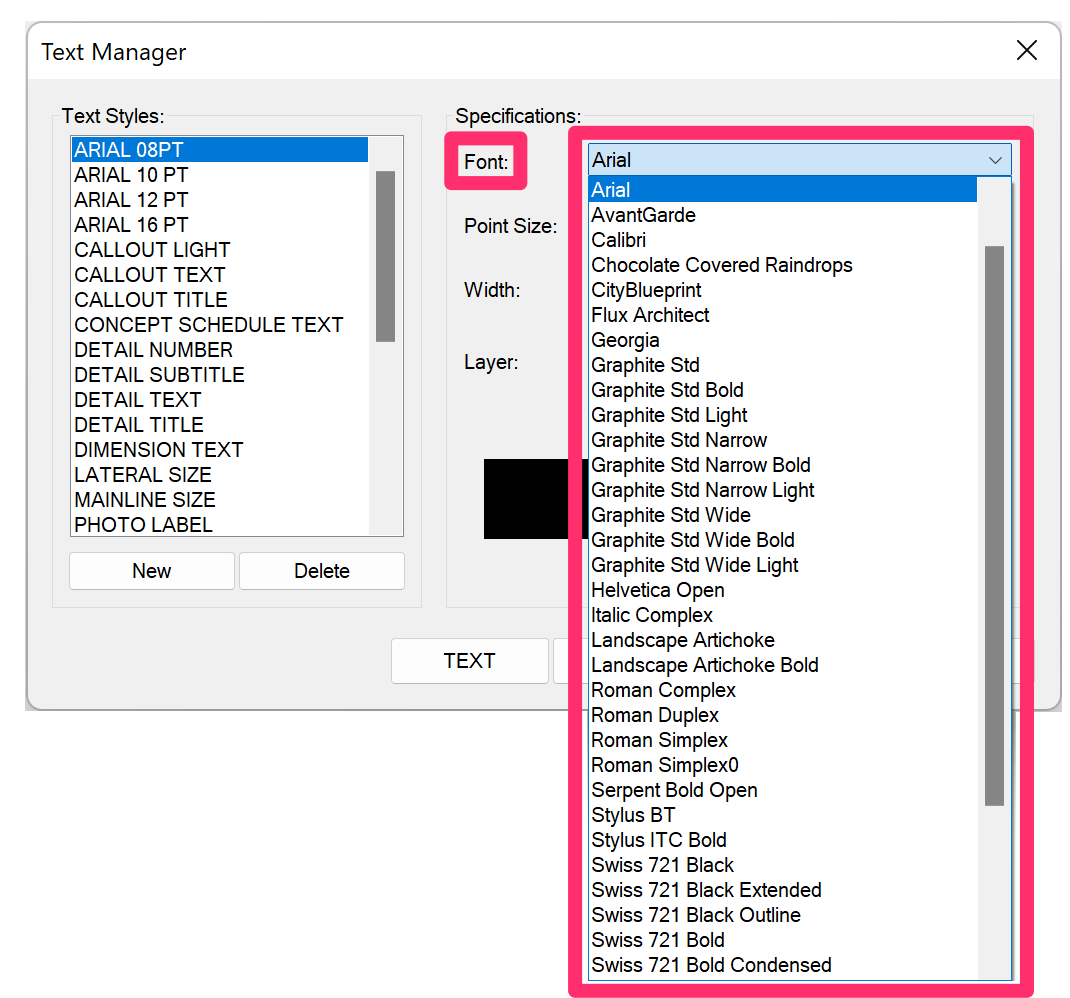Select Swiss 721 Black Extended
Screen dimensions: 1070x998
(783, 890)
